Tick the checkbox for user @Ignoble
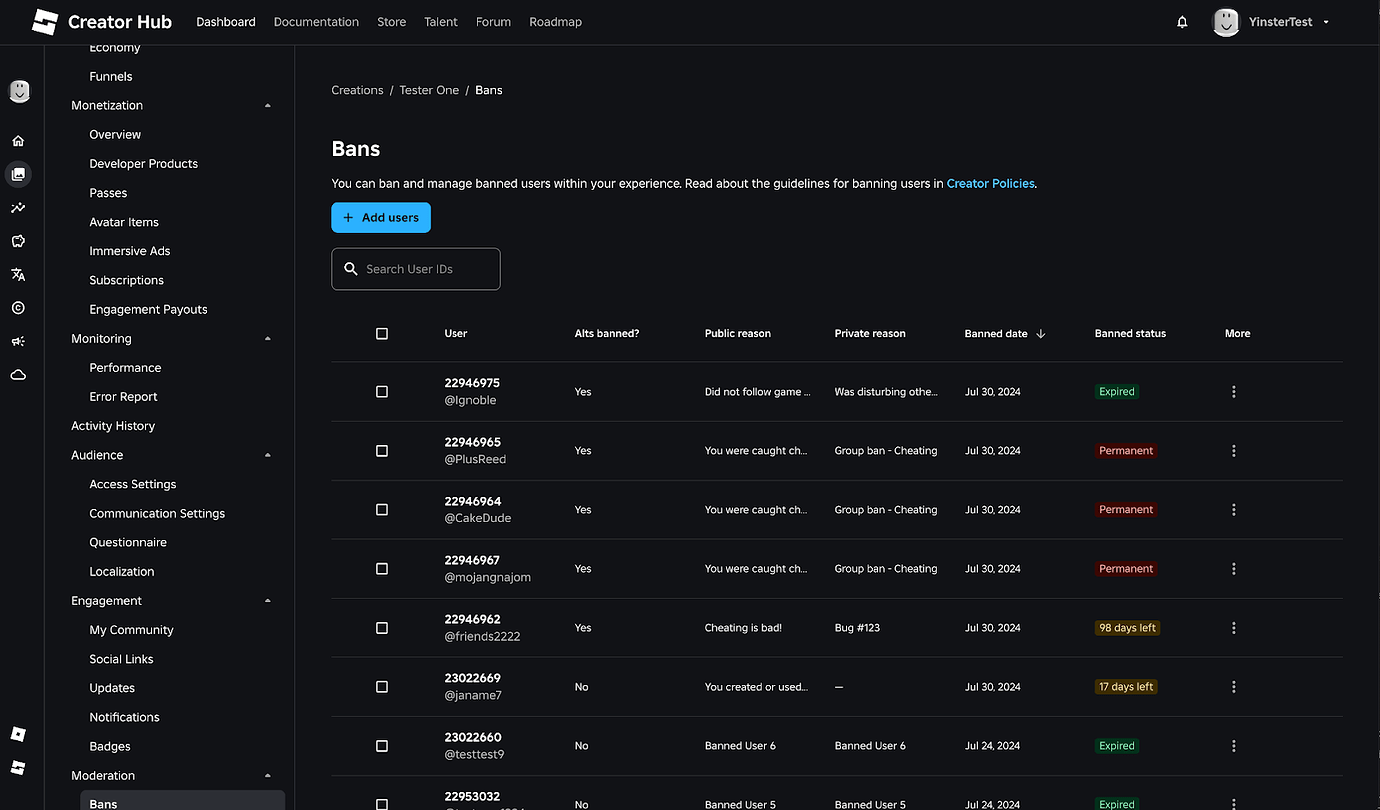The width and height of the screenshot is (1380, 810). pyautogui.click(x=381, y=391)
